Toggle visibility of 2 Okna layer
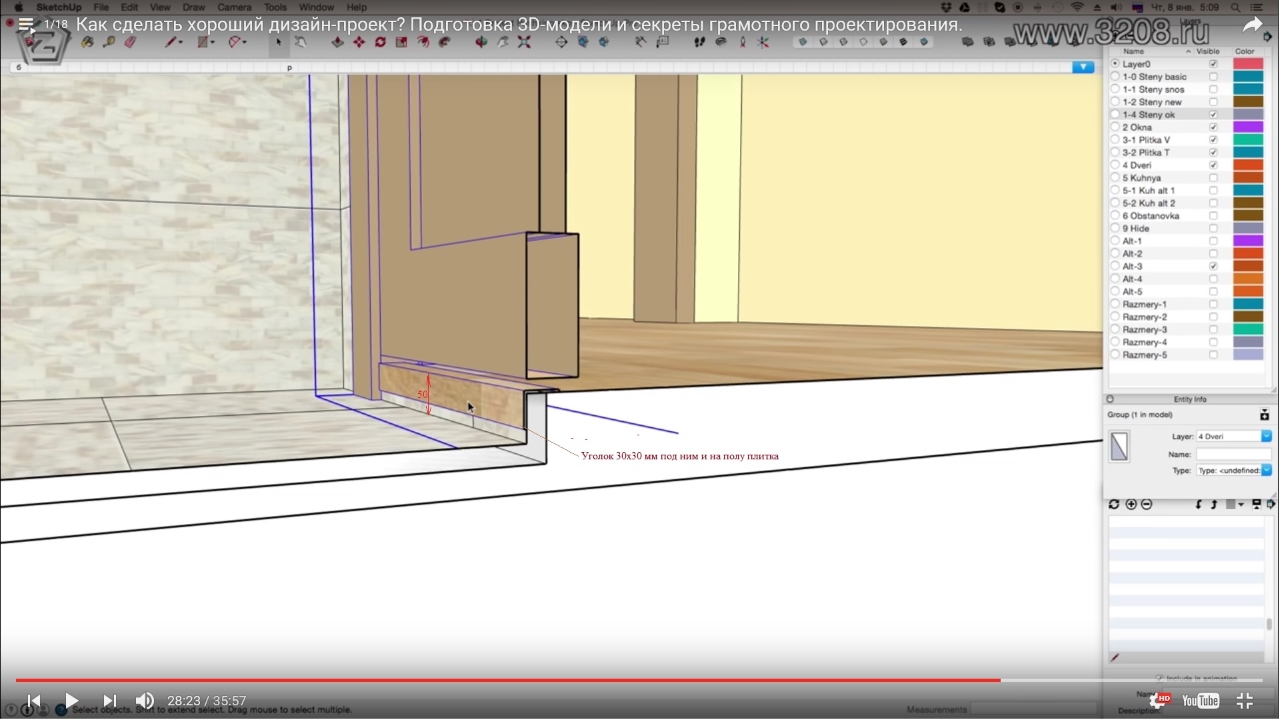Viewport: 1280px width, 720px height. tap(1214, 127)
